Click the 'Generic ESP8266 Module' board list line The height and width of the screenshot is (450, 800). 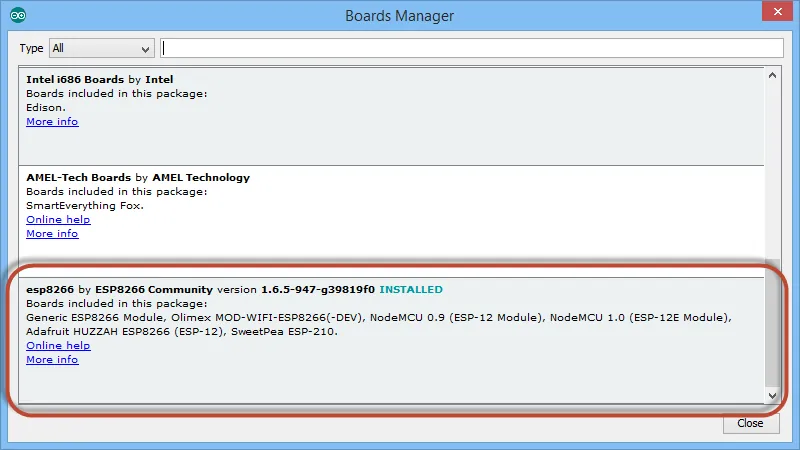[x=379, y=317]
